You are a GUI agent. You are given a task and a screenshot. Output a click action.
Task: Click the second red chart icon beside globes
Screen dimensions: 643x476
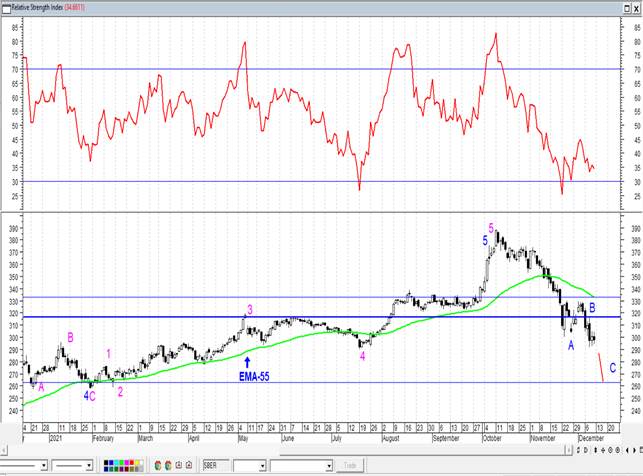(189, 465)
